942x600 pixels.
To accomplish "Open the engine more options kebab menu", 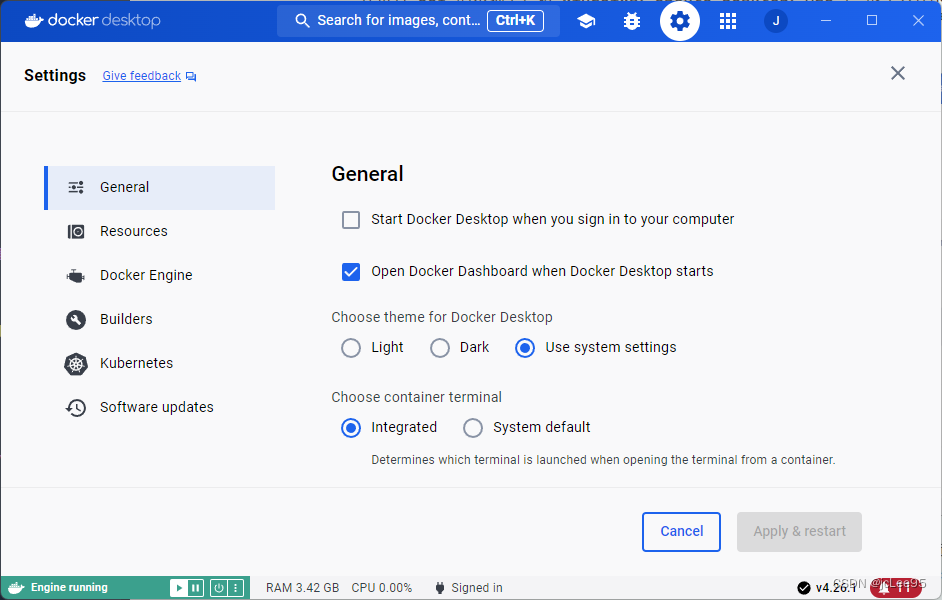I will pos(236,588).
